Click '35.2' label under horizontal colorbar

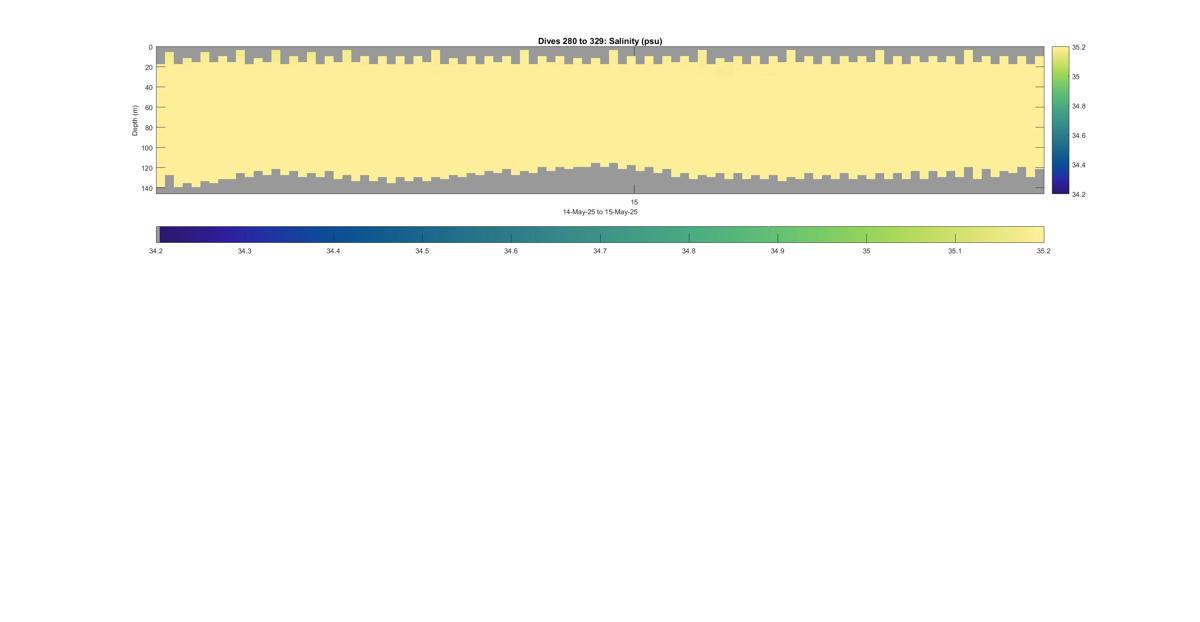coord(1044,251)
